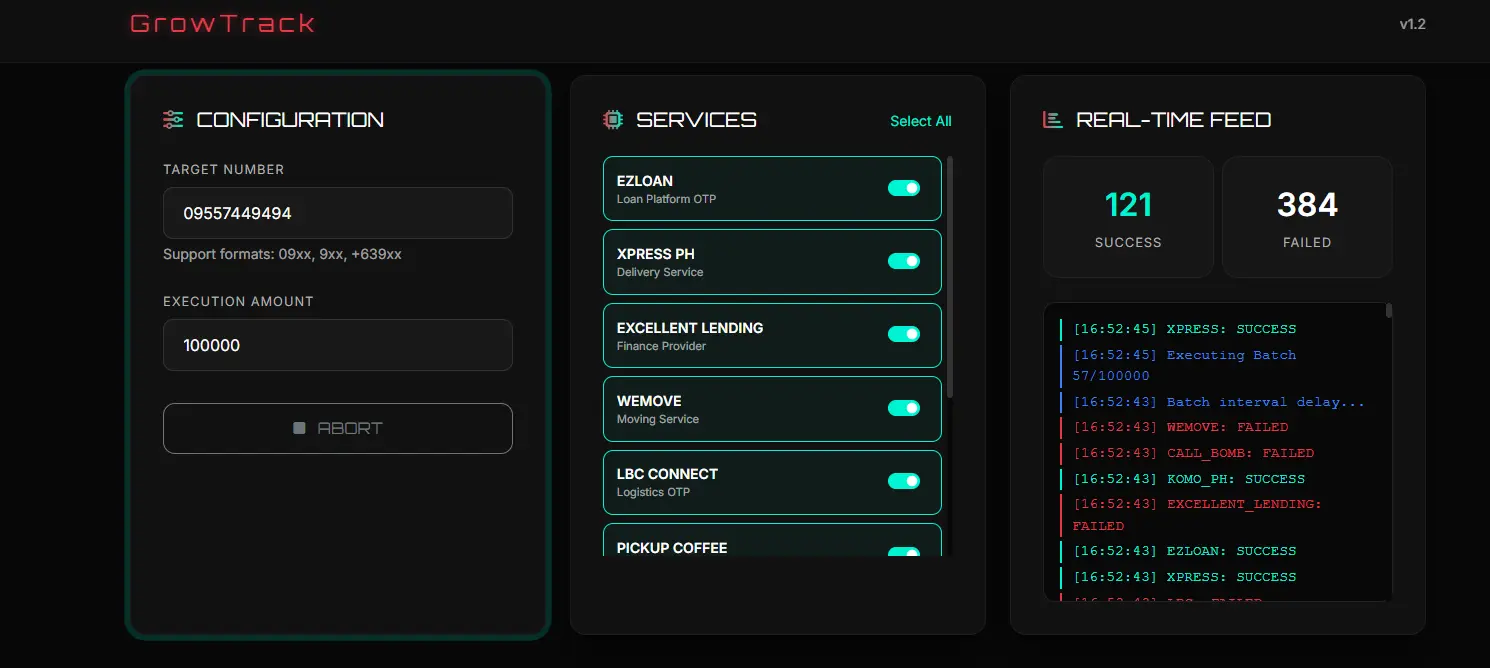Click the 'Loan Platform OTP' subtitle

click(x=666, y=199)
